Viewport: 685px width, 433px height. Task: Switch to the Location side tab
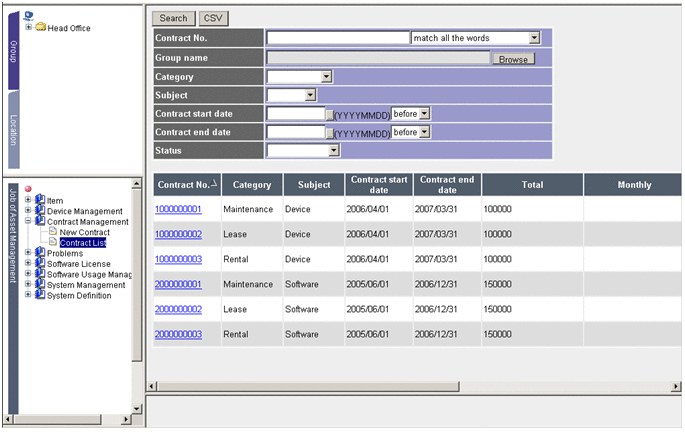click(x=13, y=132)
